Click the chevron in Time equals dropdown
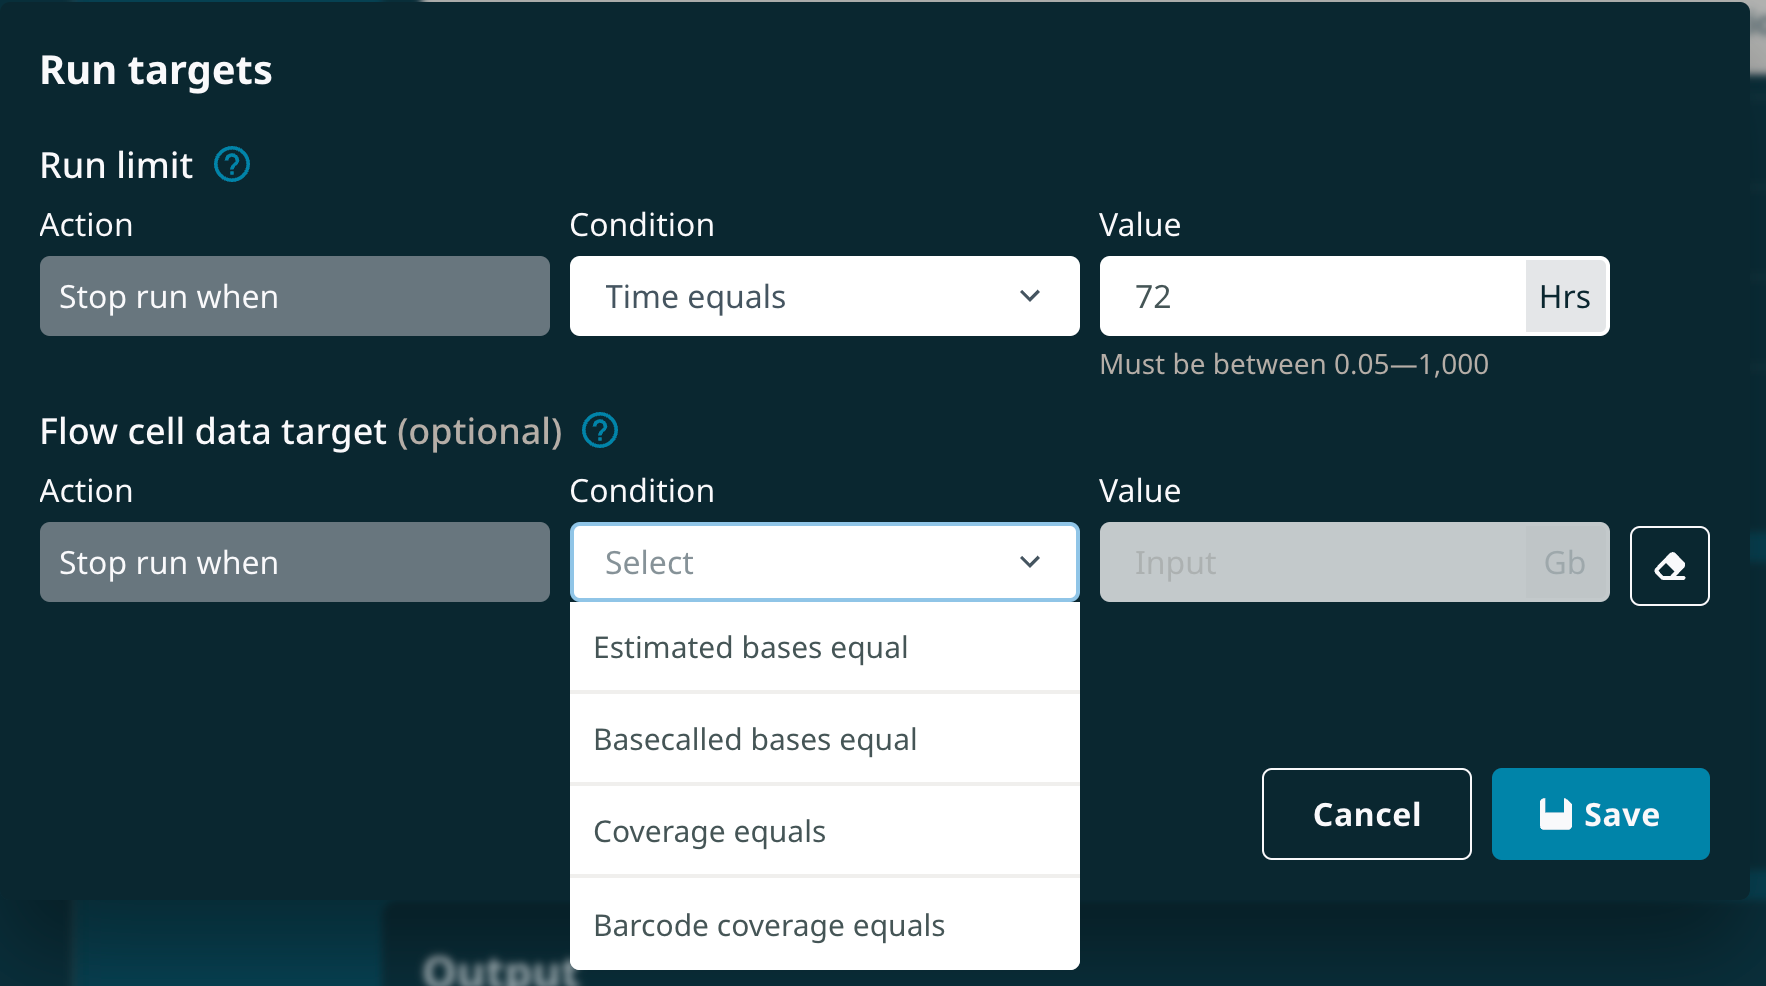This screenshot has height=986, width=1766. pos(1030,296)
